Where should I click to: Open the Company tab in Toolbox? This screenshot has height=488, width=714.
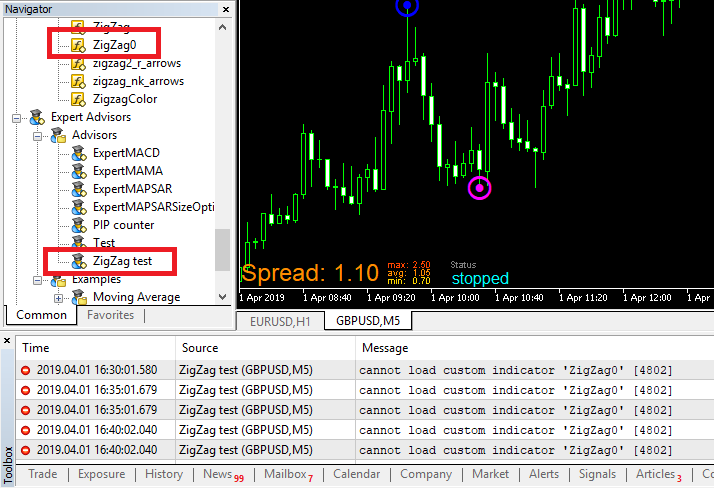coord(426,474)
